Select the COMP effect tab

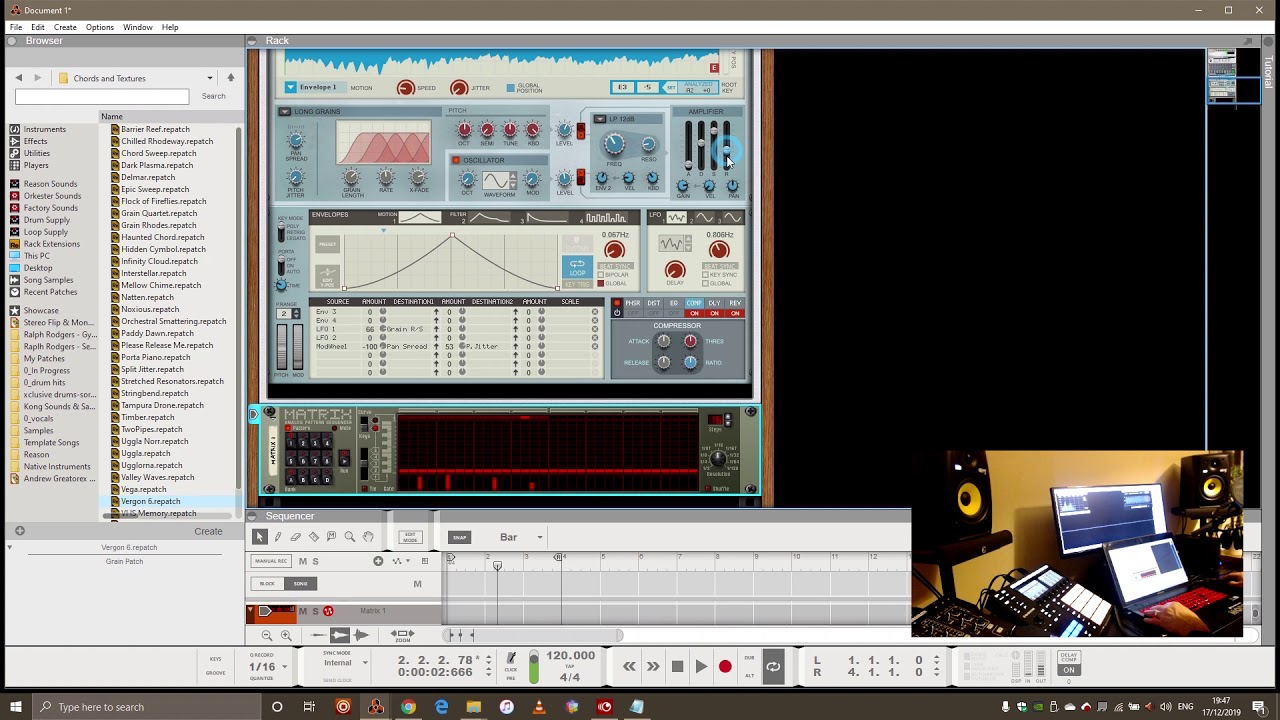694,303
